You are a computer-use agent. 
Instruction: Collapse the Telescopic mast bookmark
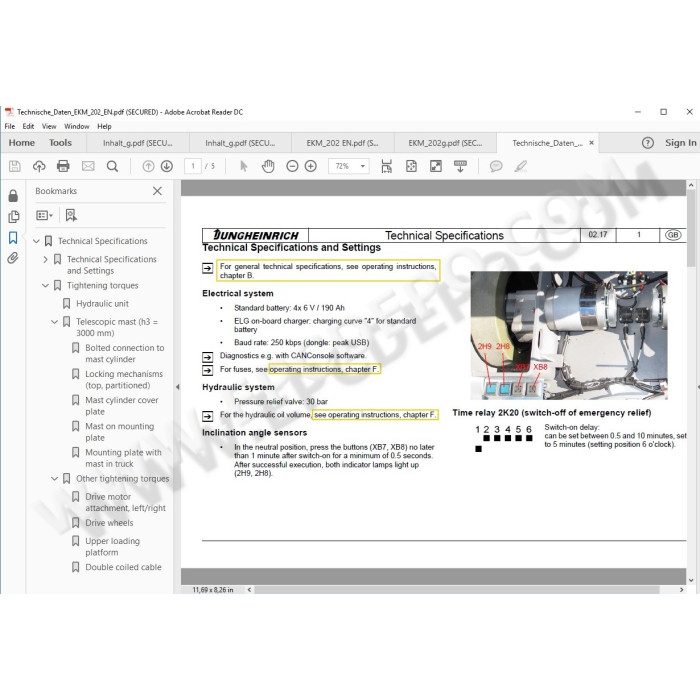(x=54, y=322)
